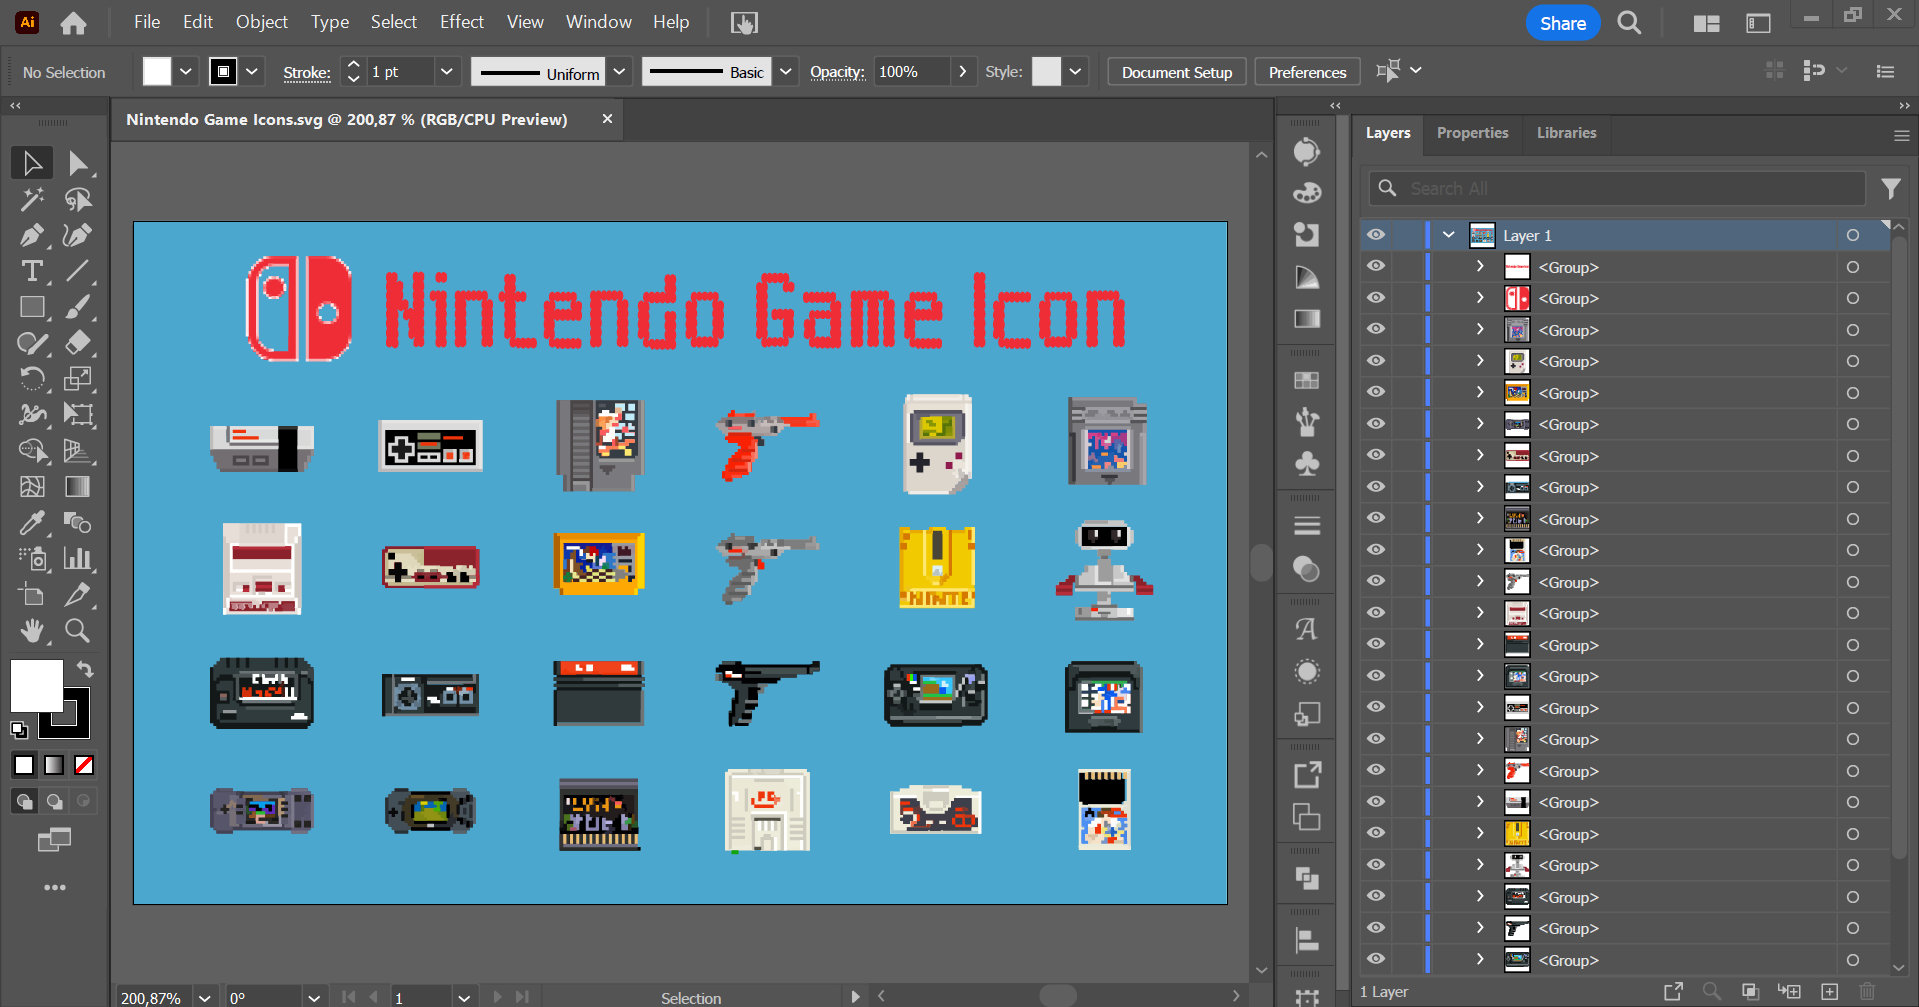Select the Eyedropper tool

[32, 523]
